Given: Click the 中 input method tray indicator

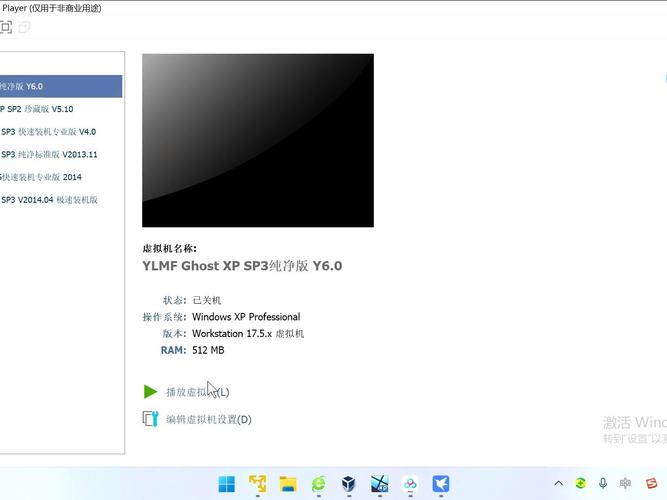Looking at the screenshot, I should coord(625,483).
